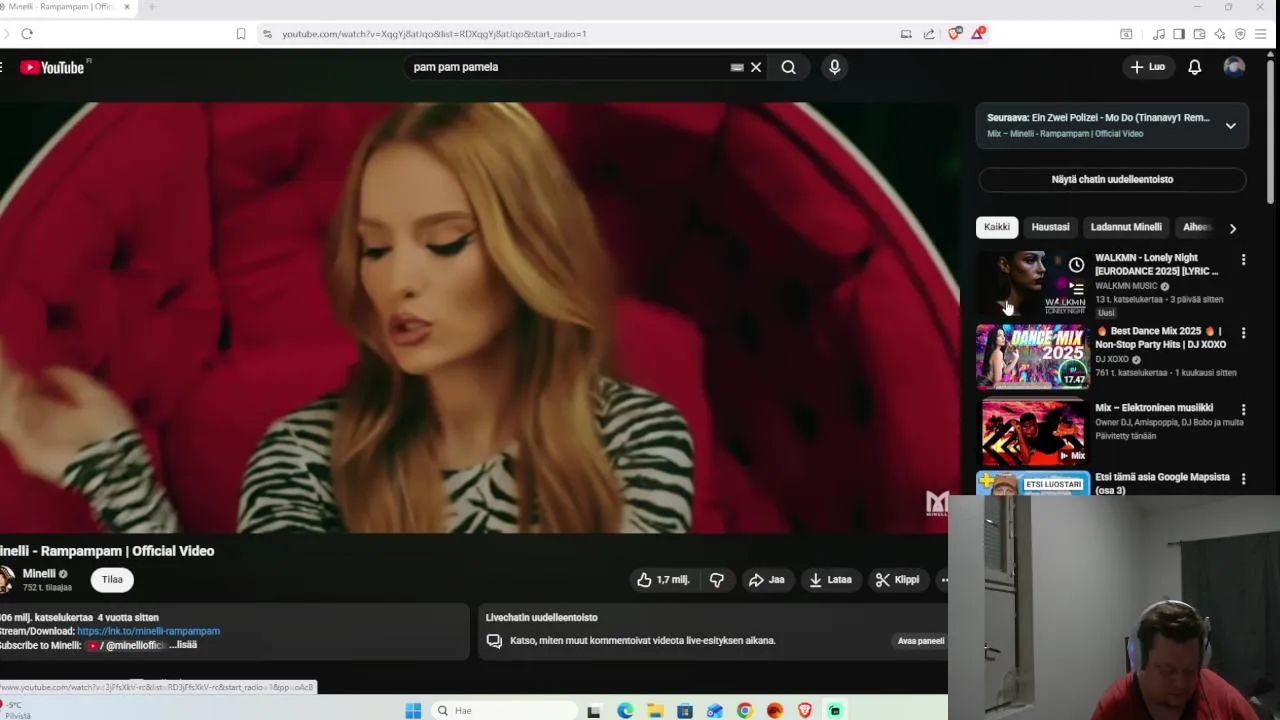Open Google Chrome from the taskbar
Viewport: 1280px width, 720px height.
click(745, 711)
